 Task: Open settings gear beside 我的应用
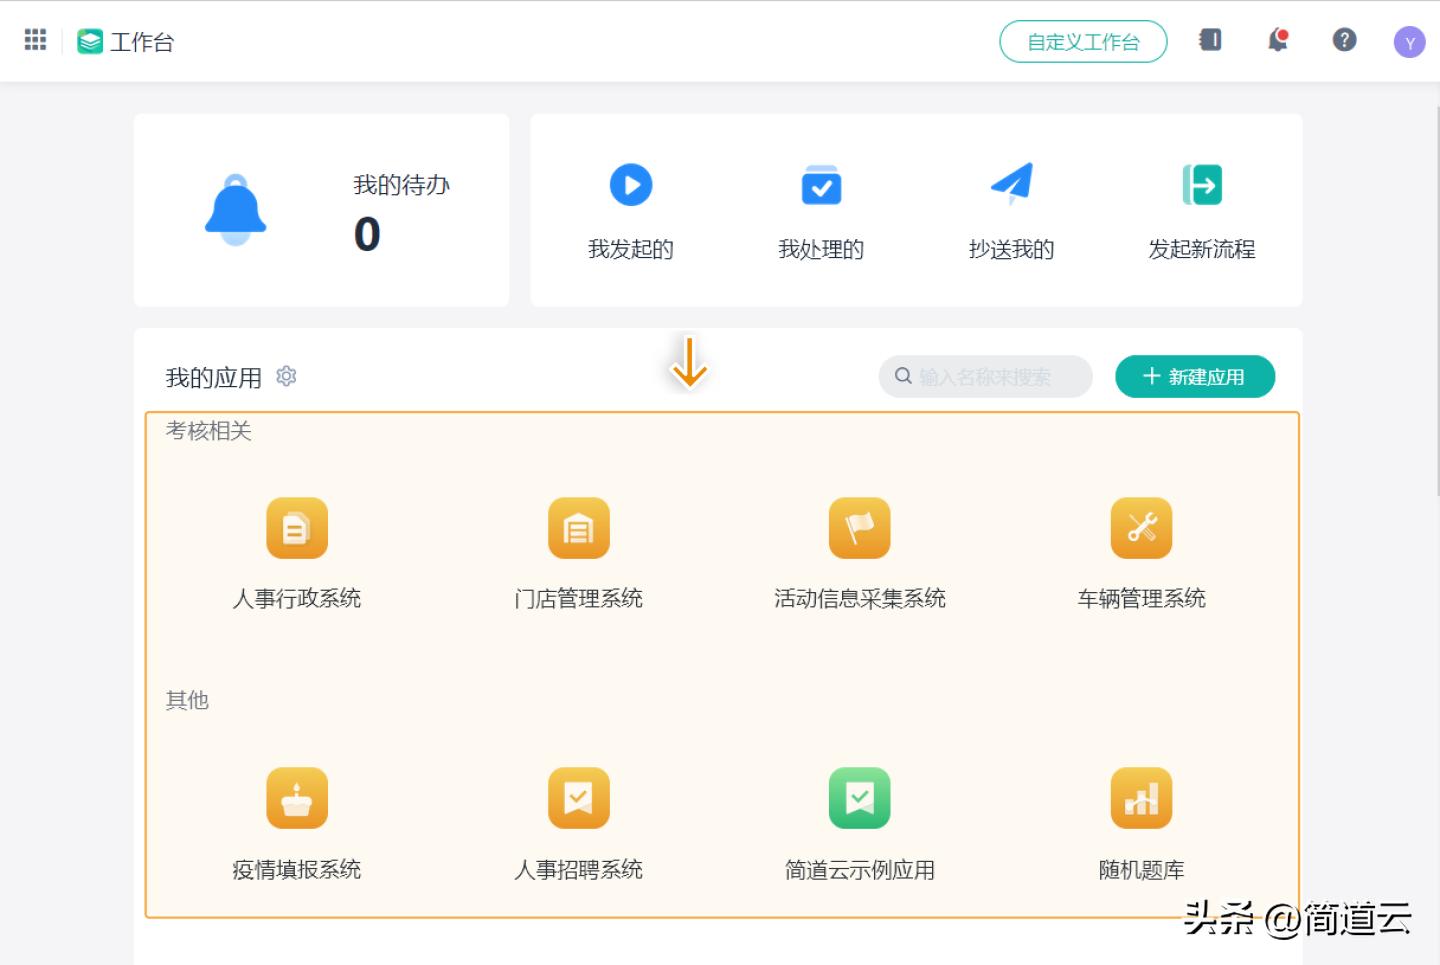[286, 376]
